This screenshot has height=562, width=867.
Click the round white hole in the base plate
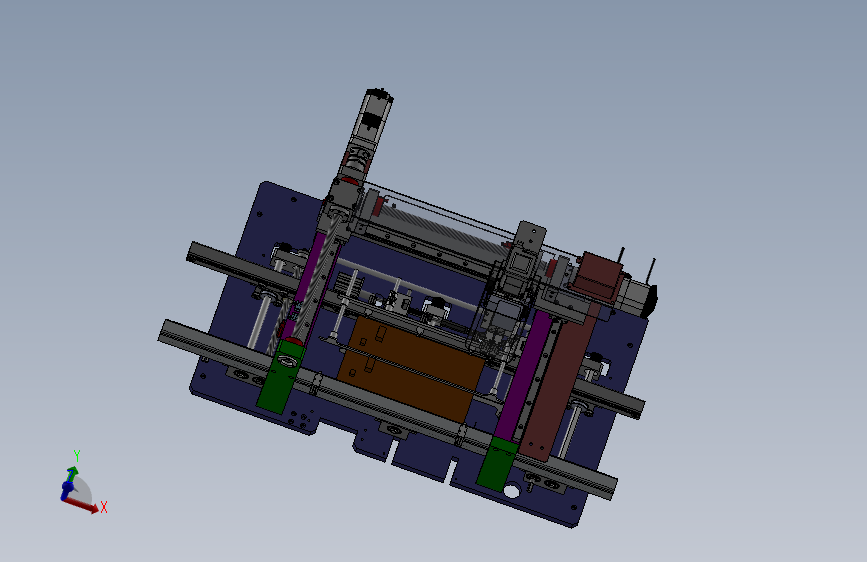pyautogui.click(x=511, y=491)
